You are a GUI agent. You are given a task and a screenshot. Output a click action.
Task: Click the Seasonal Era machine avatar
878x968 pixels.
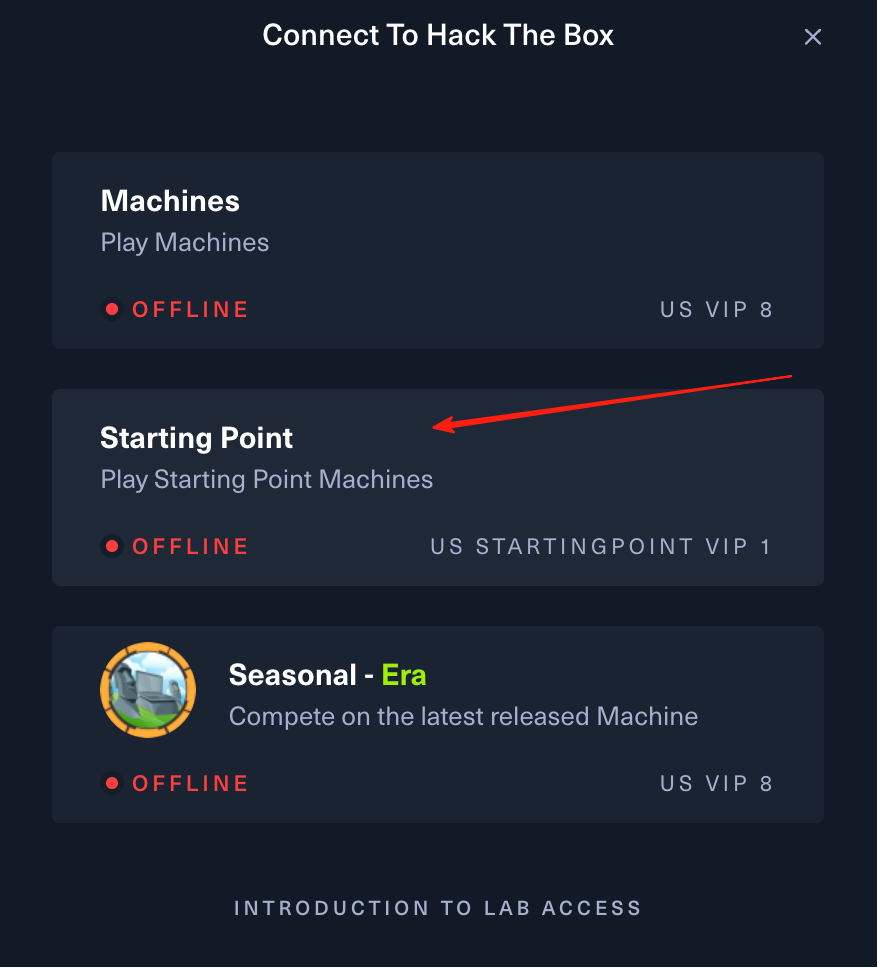[148, 690]
